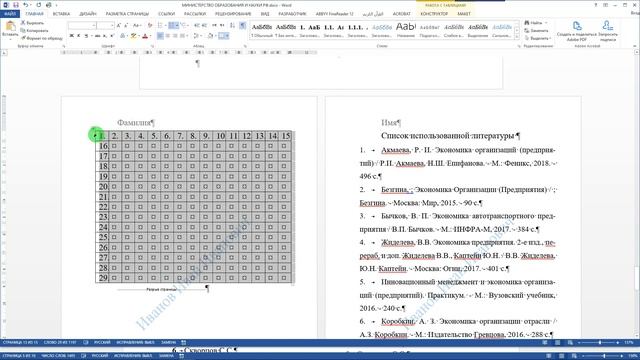Undo the last action
The image size is (640, 360).
click(25, 5)
